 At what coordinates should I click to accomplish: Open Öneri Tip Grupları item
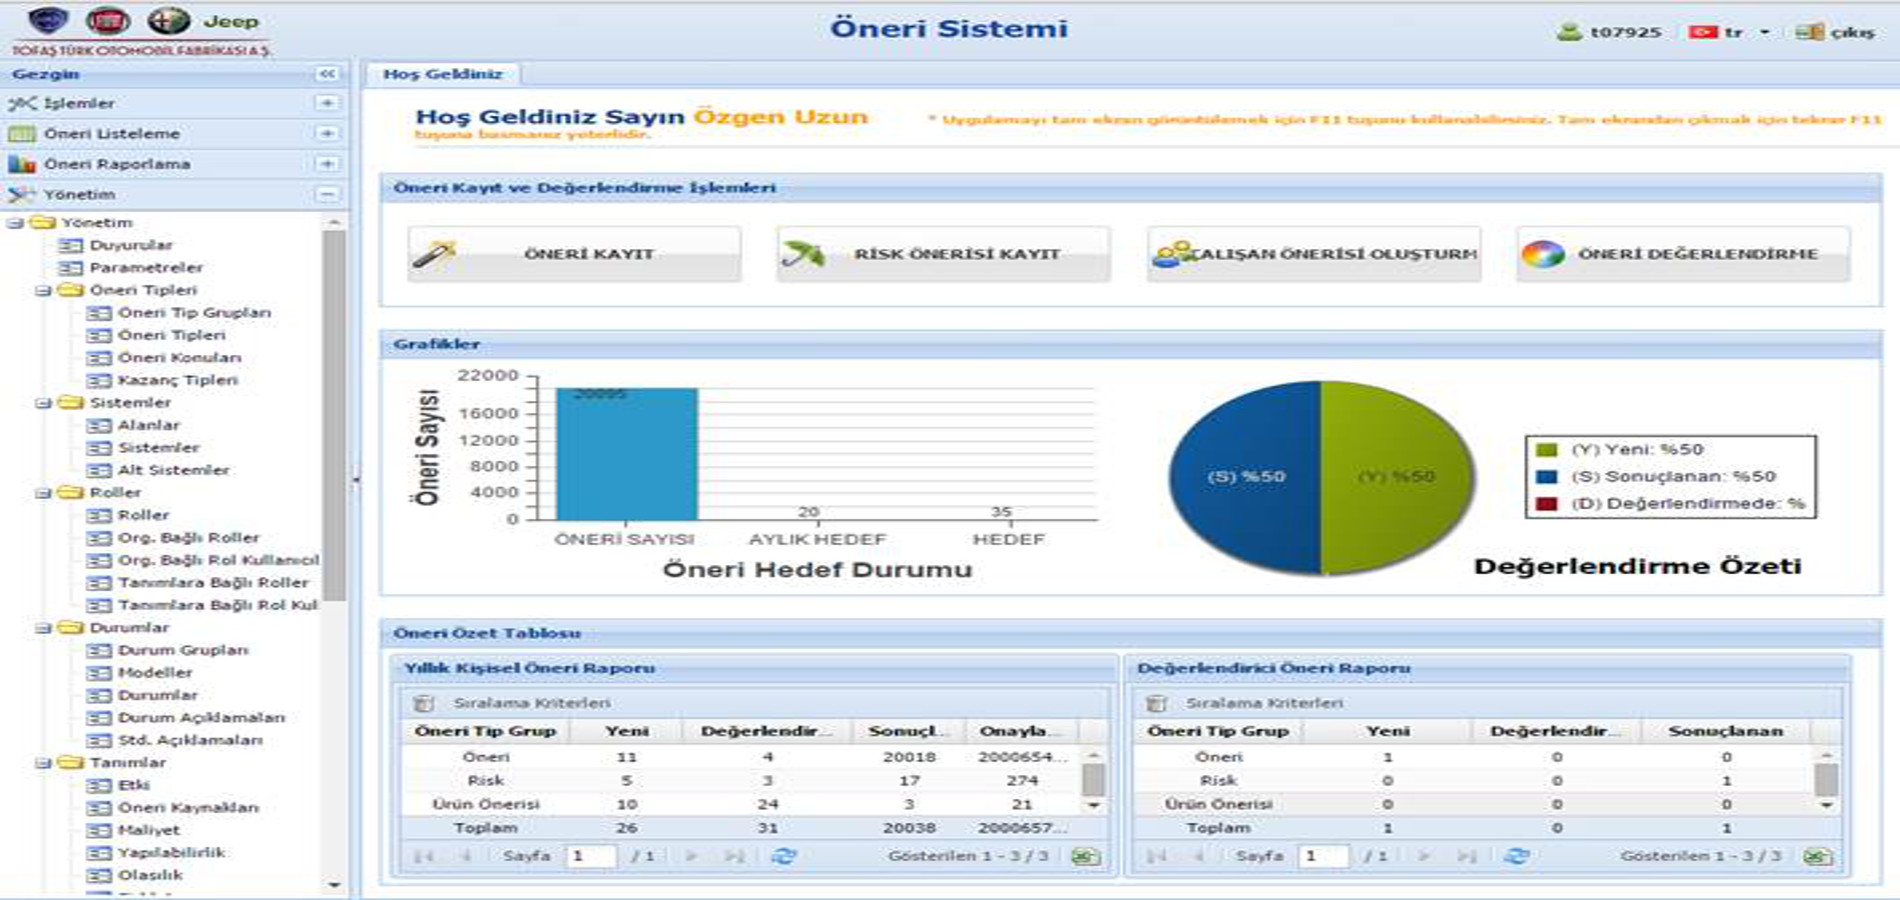pyautogui.click(x=194, y=313)
